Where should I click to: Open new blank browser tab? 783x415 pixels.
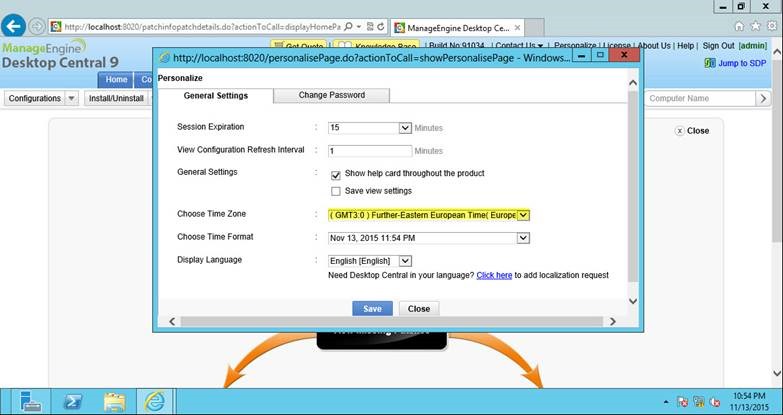[x=534, y=28]
